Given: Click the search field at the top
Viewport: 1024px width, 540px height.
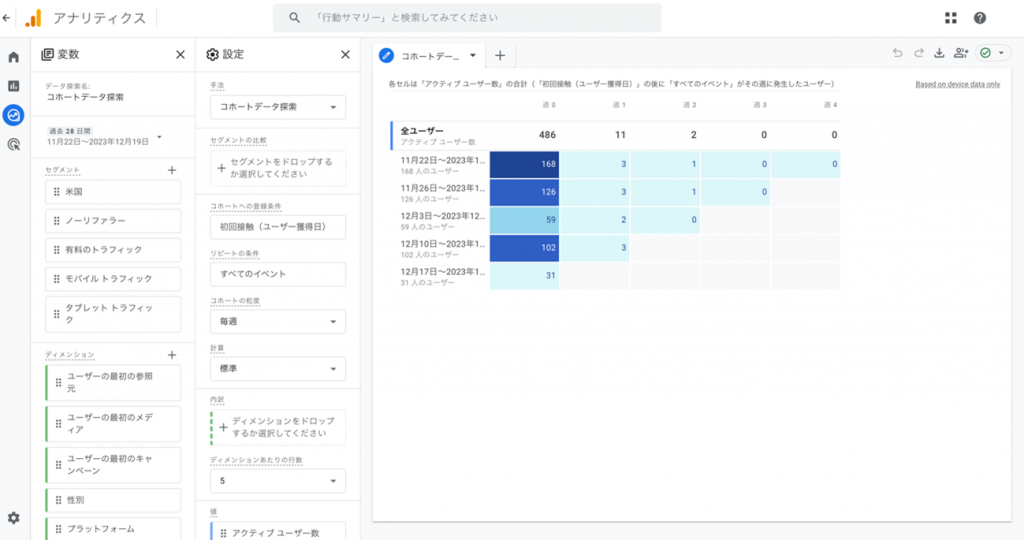Looking at the screenshot, I should tap(466, 18).
